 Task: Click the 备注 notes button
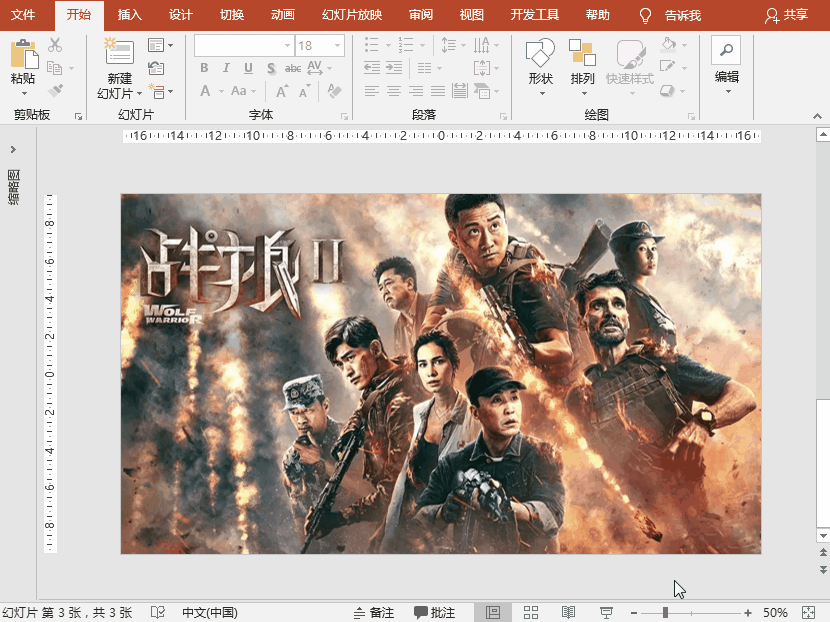[x=374, y=612]
